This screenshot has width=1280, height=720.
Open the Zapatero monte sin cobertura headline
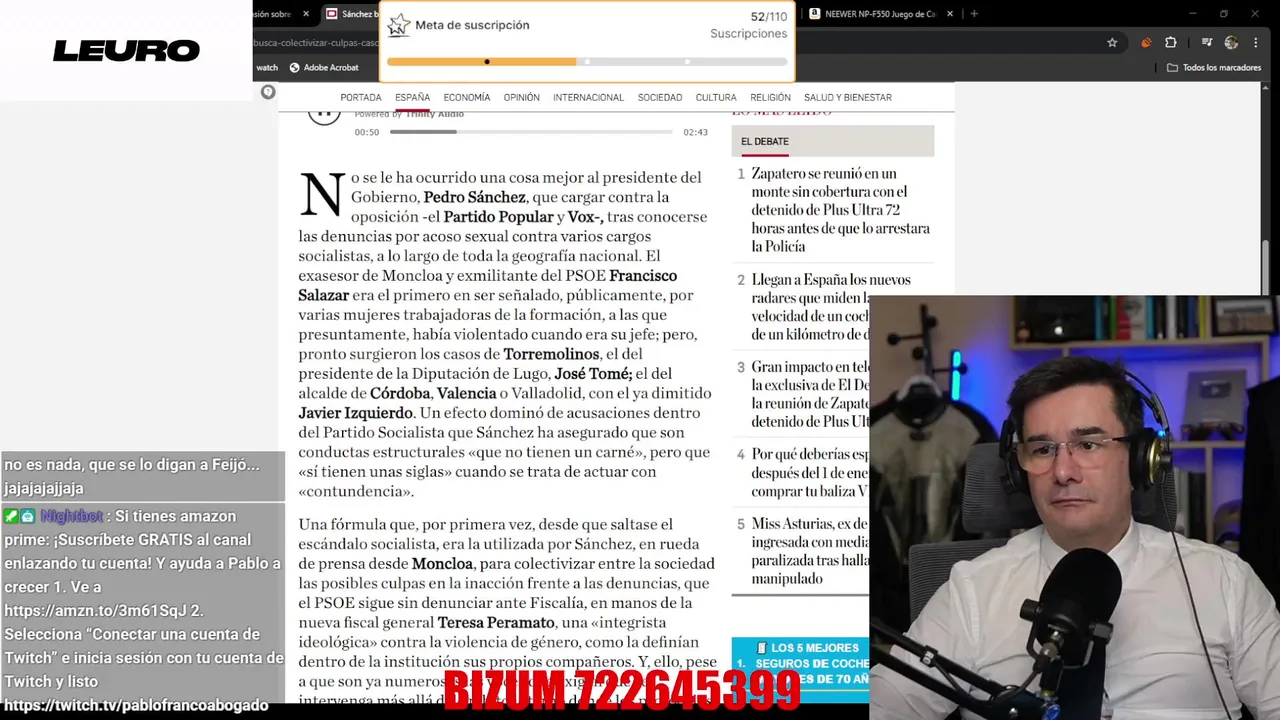[x=840, y=210]
